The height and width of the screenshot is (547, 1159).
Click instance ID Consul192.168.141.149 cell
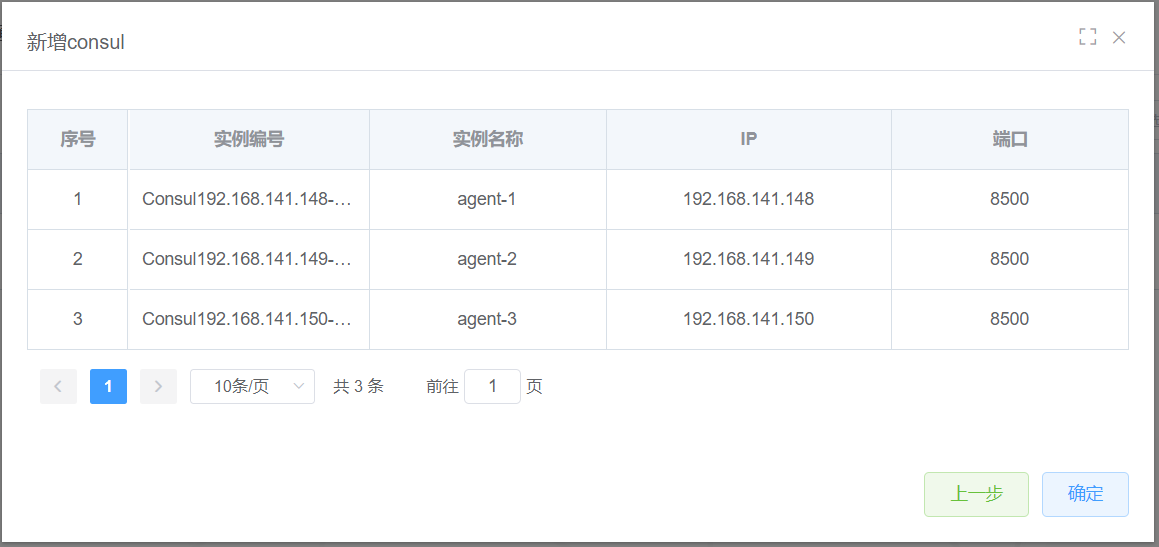(247, 259)
